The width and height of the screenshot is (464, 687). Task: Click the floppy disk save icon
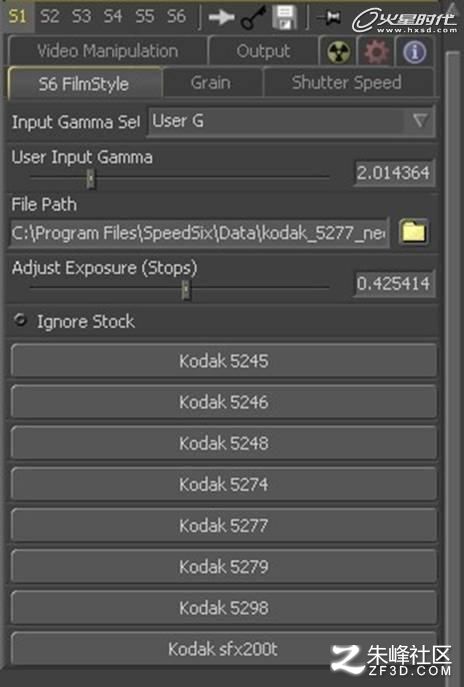point(284,18)
